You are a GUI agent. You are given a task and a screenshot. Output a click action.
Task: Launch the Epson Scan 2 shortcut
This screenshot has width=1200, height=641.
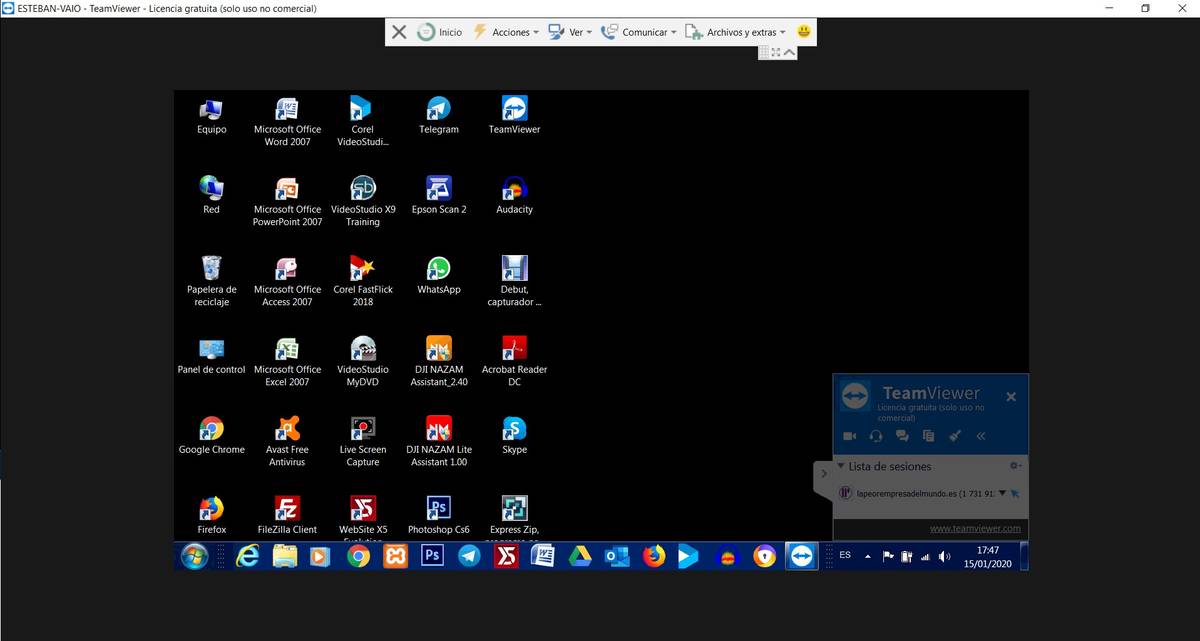click(x=438, y=196)
